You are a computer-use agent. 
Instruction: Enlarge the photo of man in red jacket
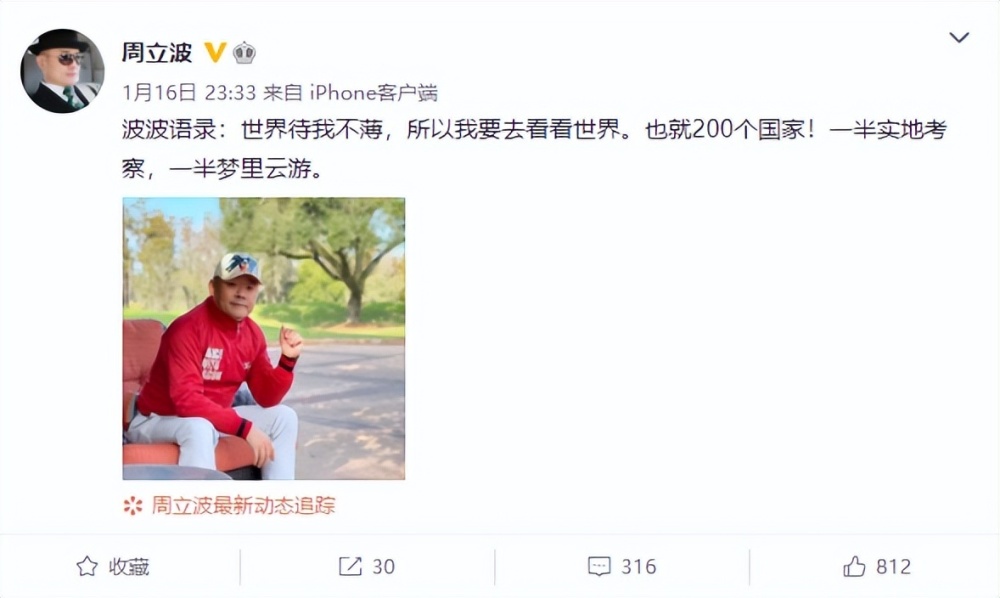(263, 339)
